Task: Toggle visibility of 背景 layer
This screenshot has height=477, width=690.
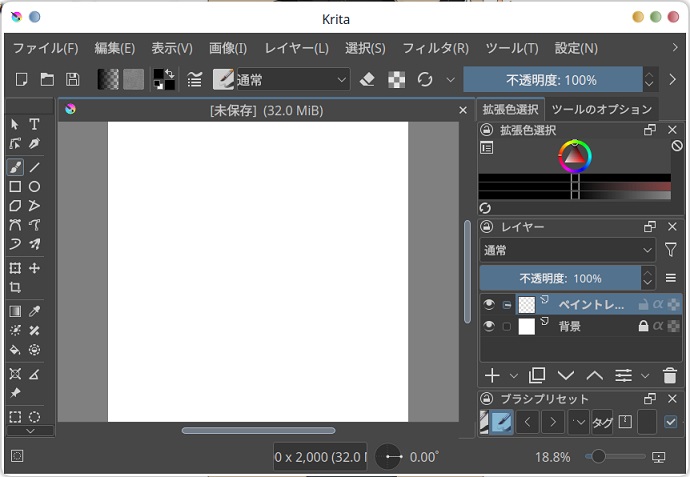Action: 489,326
